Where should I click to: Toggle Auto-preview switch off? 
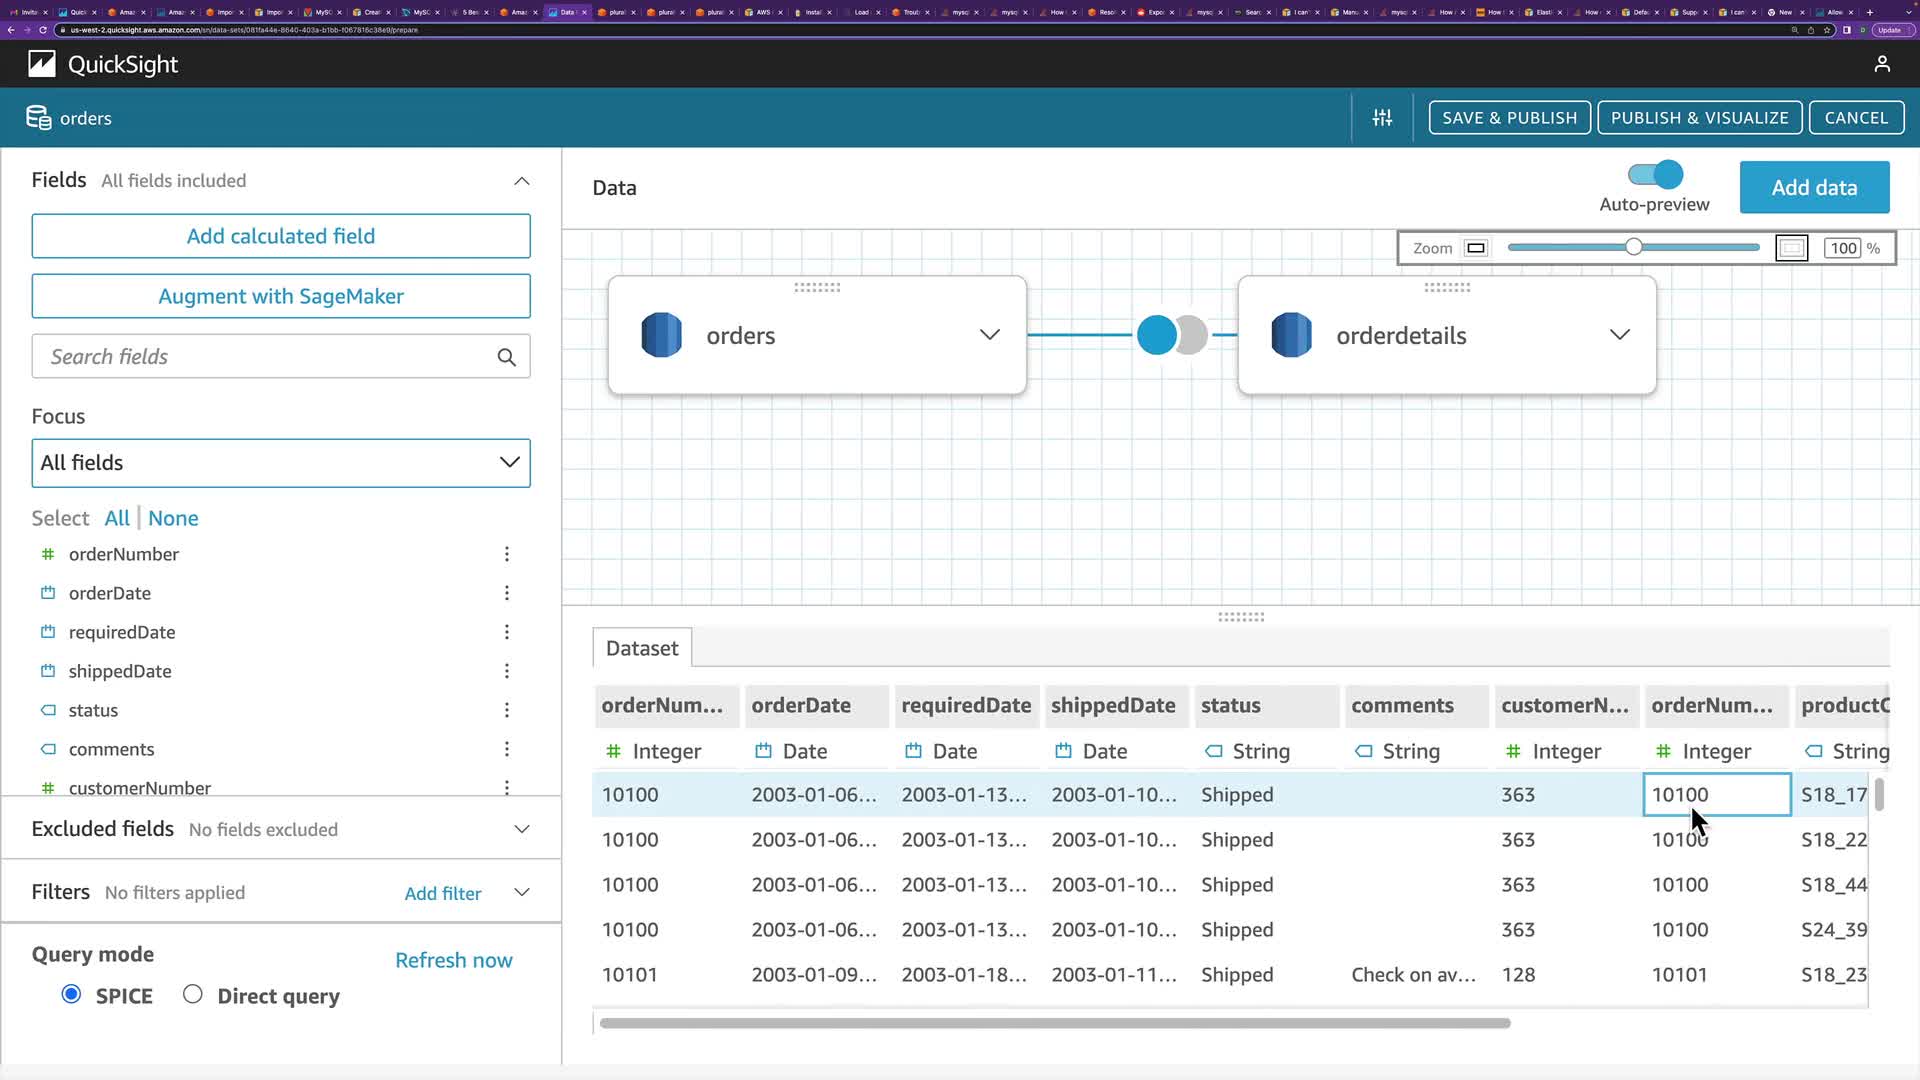[1655, 175]
